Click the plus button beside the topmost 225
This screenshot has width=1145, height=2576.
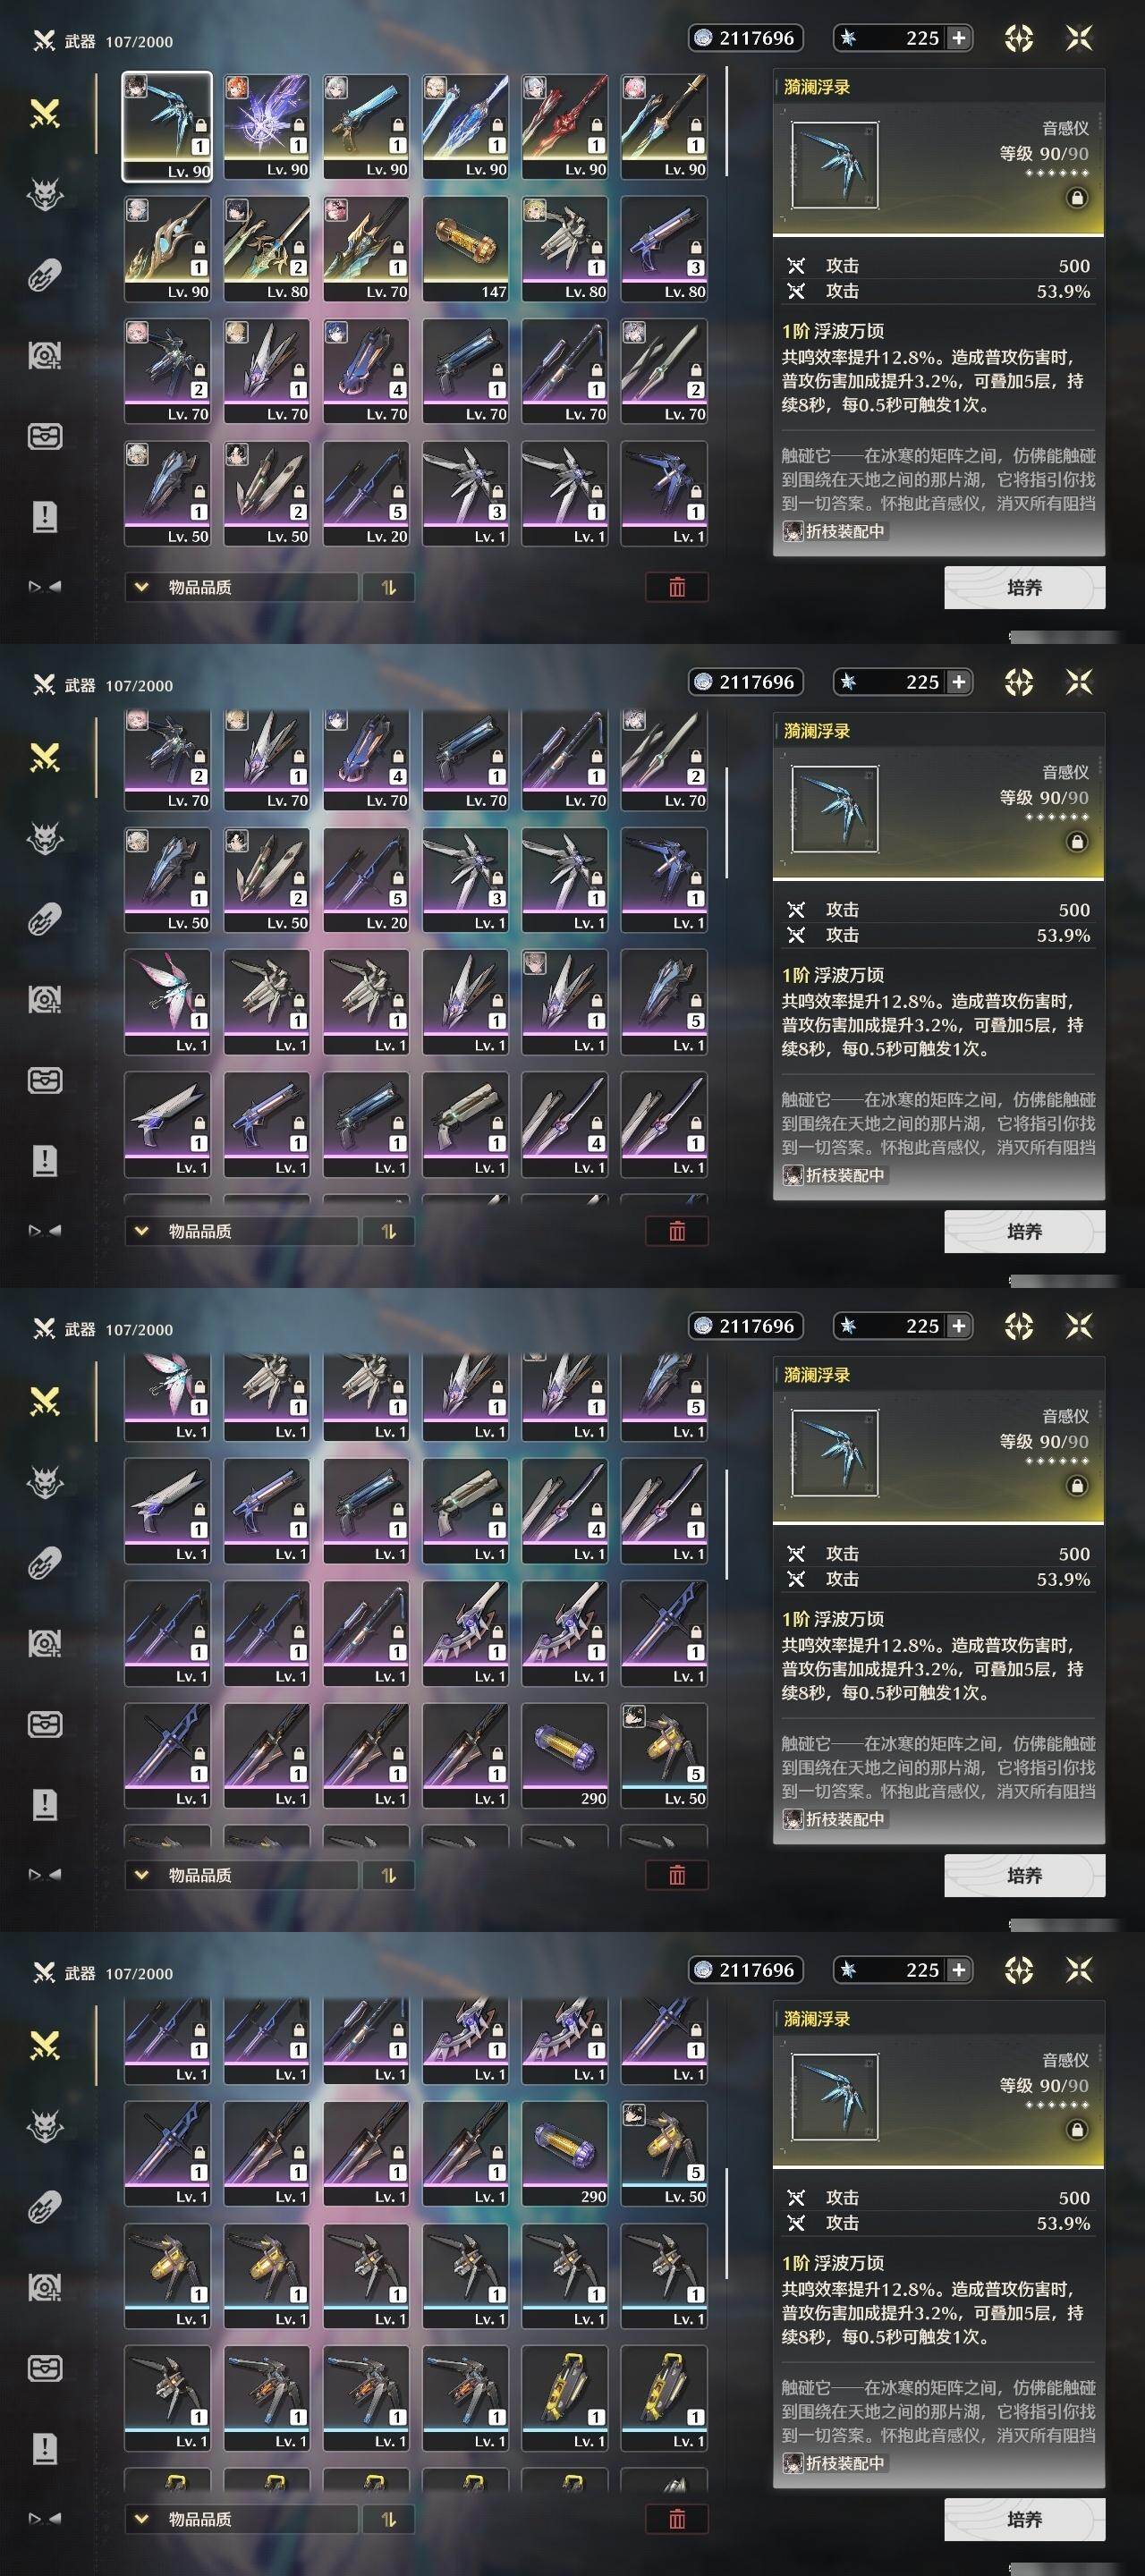[x=959, y=38]
